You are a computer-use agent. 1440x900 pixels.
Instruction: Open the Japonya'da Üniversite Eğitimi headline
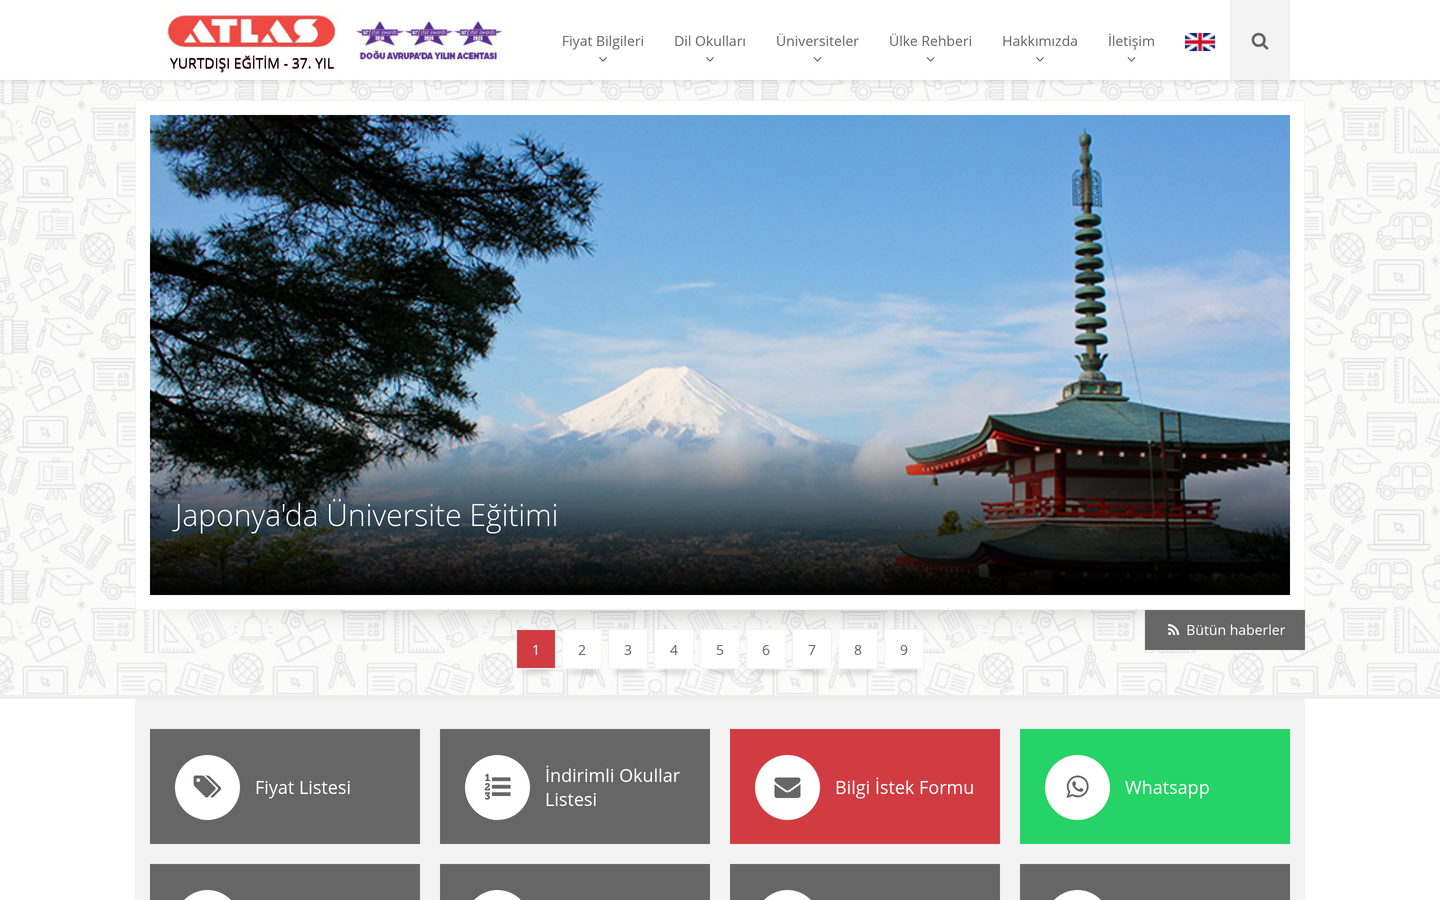[x=366, y=515]
